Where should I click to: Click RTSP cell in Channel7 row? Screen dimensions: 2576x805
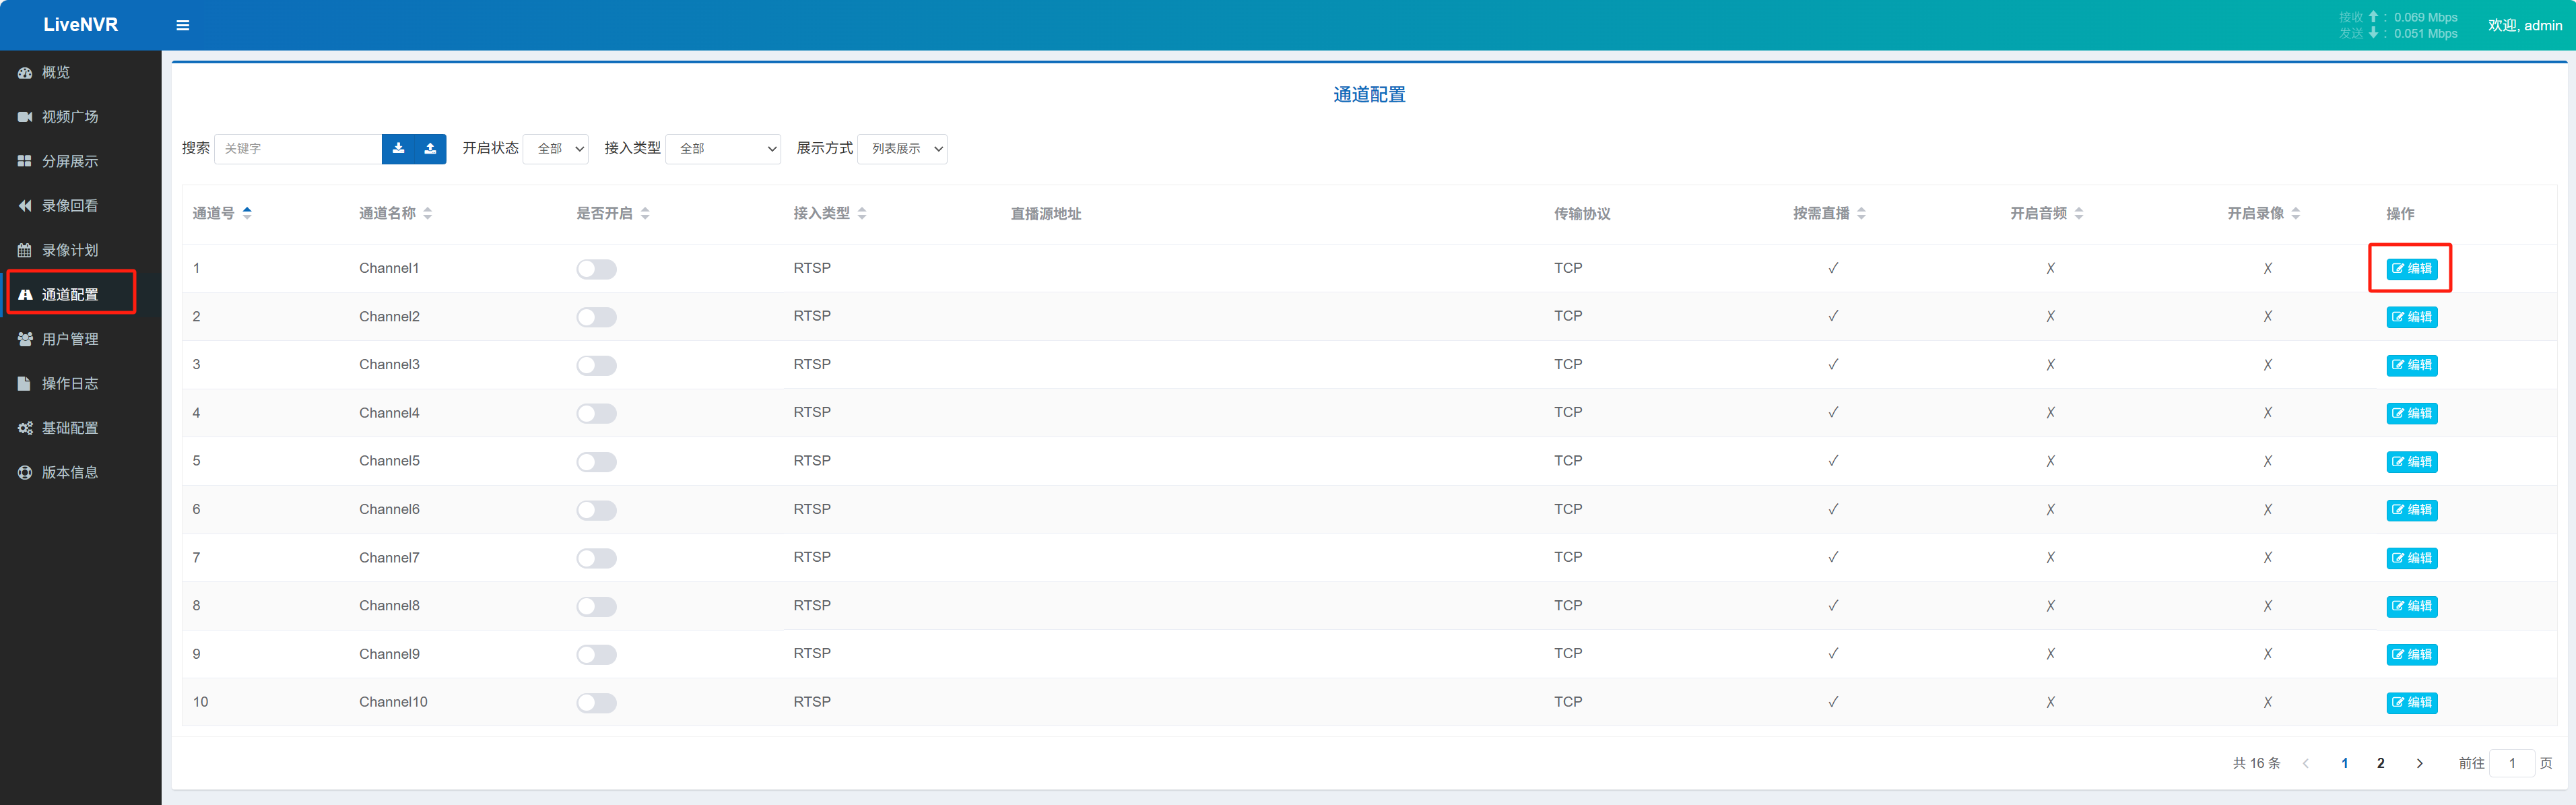coord(812,557)
